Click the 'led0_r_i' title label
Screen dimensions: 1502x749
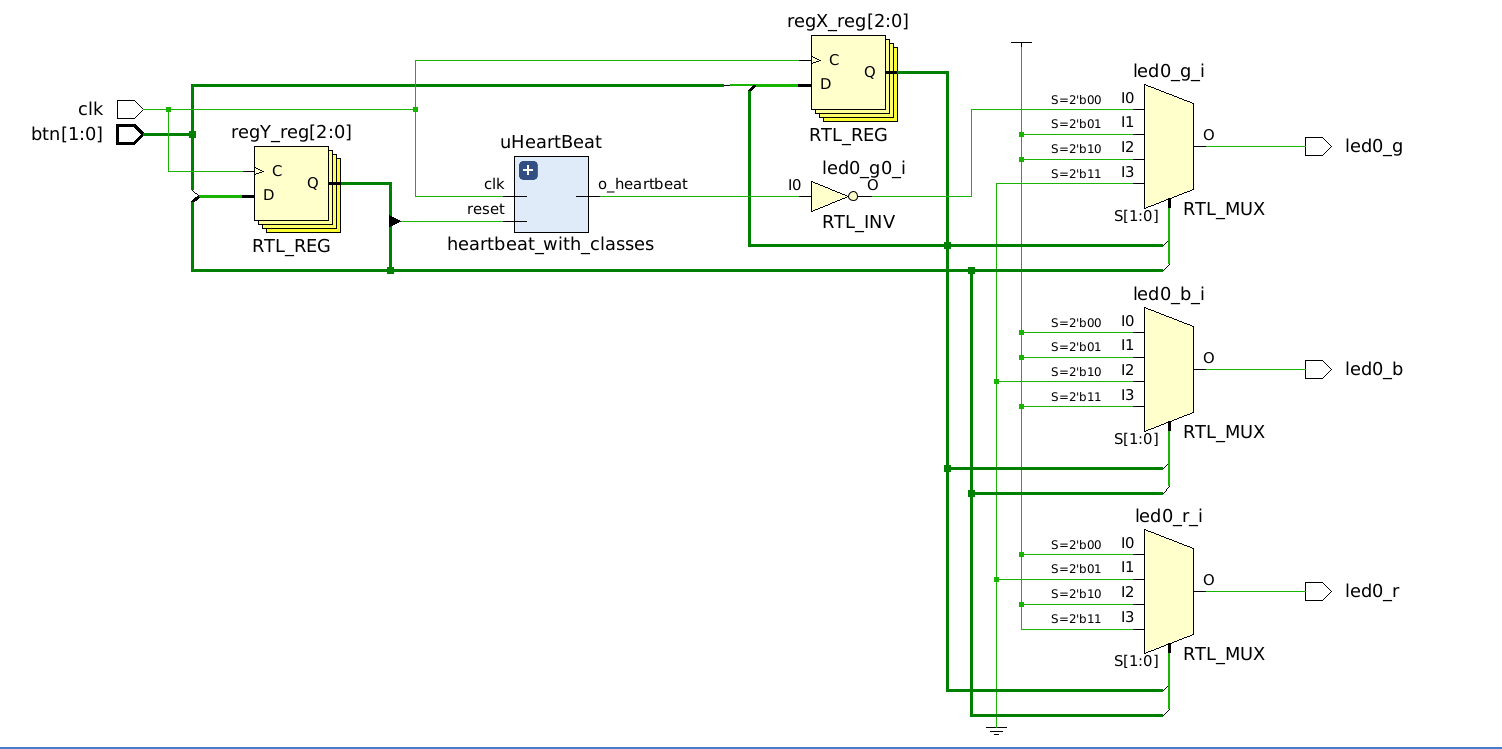[1168, 516]
